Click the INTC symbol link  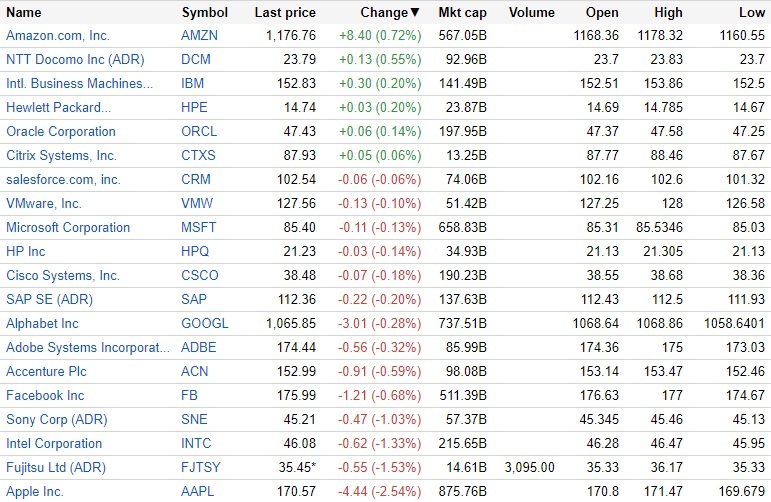[x=196, y=444]
